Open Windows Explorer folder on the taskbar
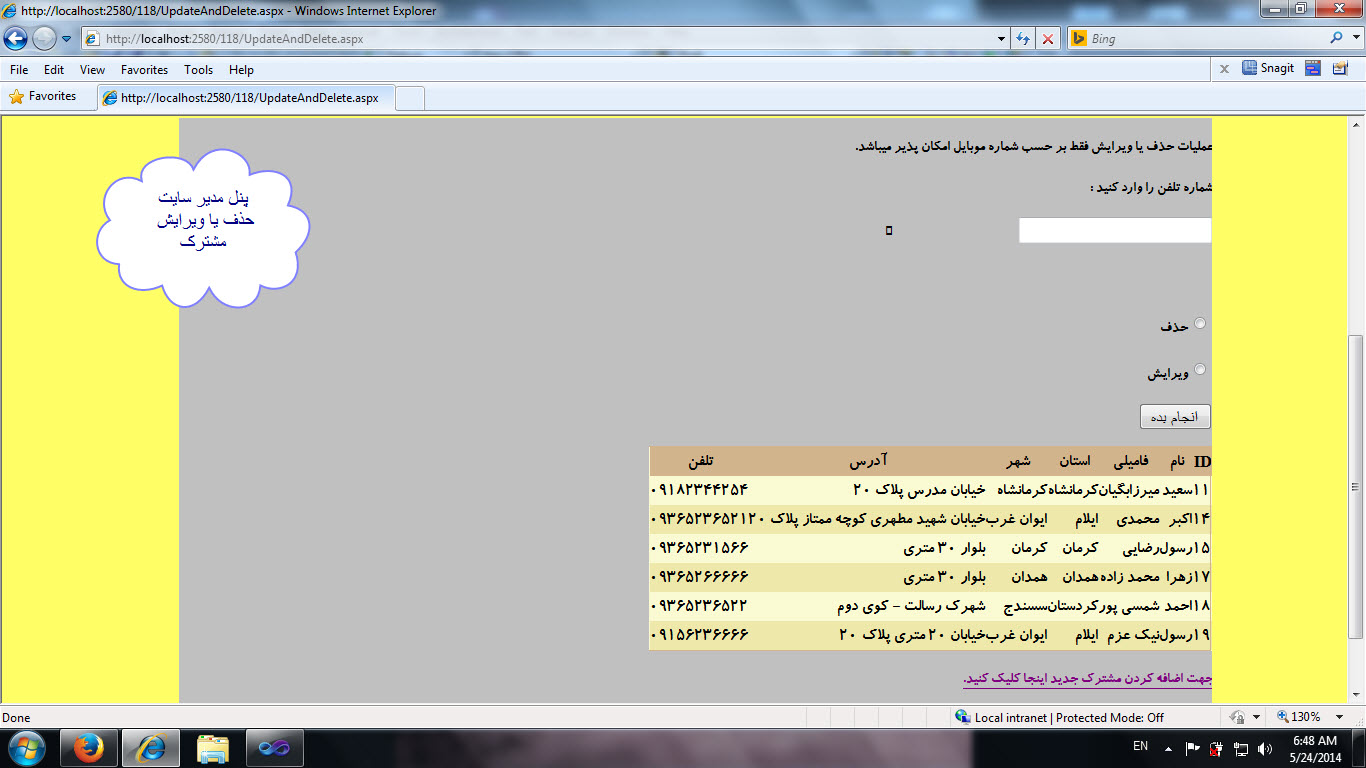The width and height of the screenshot is (1366, 768). pyautogui.click(x=213, y=748)
